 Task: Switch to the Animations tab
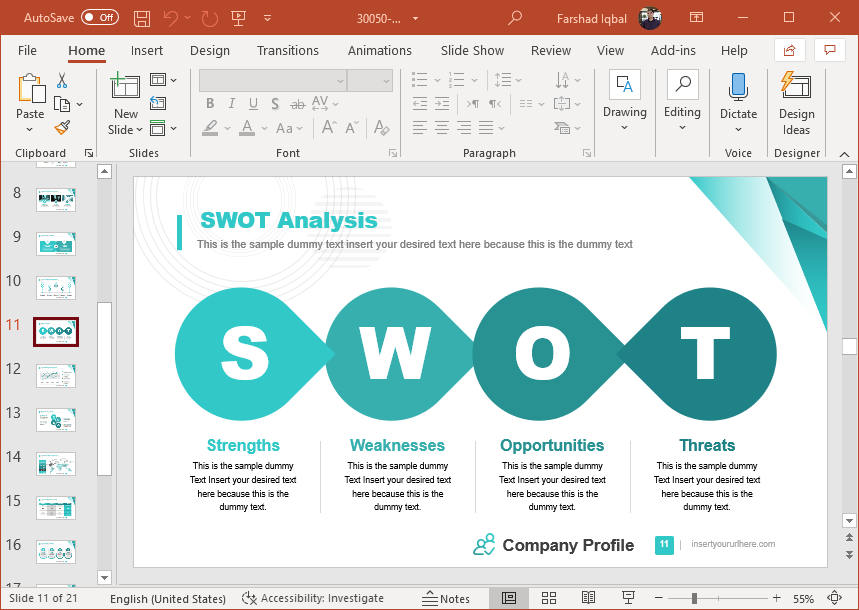(x=379, y=51)
